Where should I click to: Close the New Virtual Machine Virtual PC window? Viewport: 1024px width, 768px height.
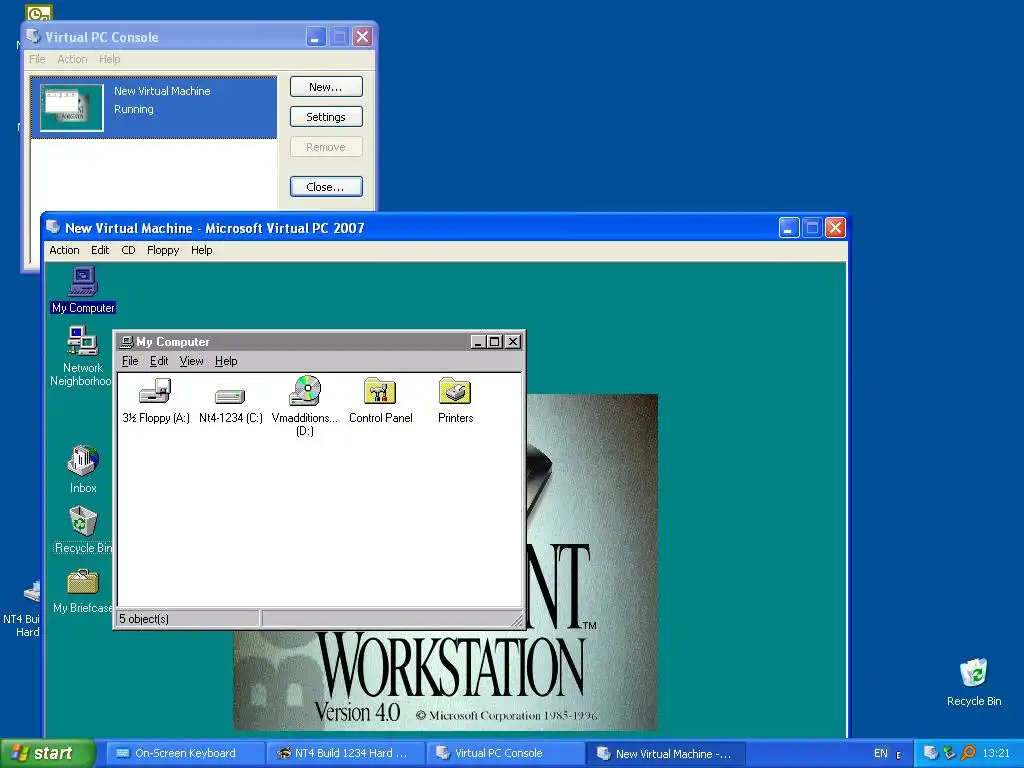[x=835, y=227]
